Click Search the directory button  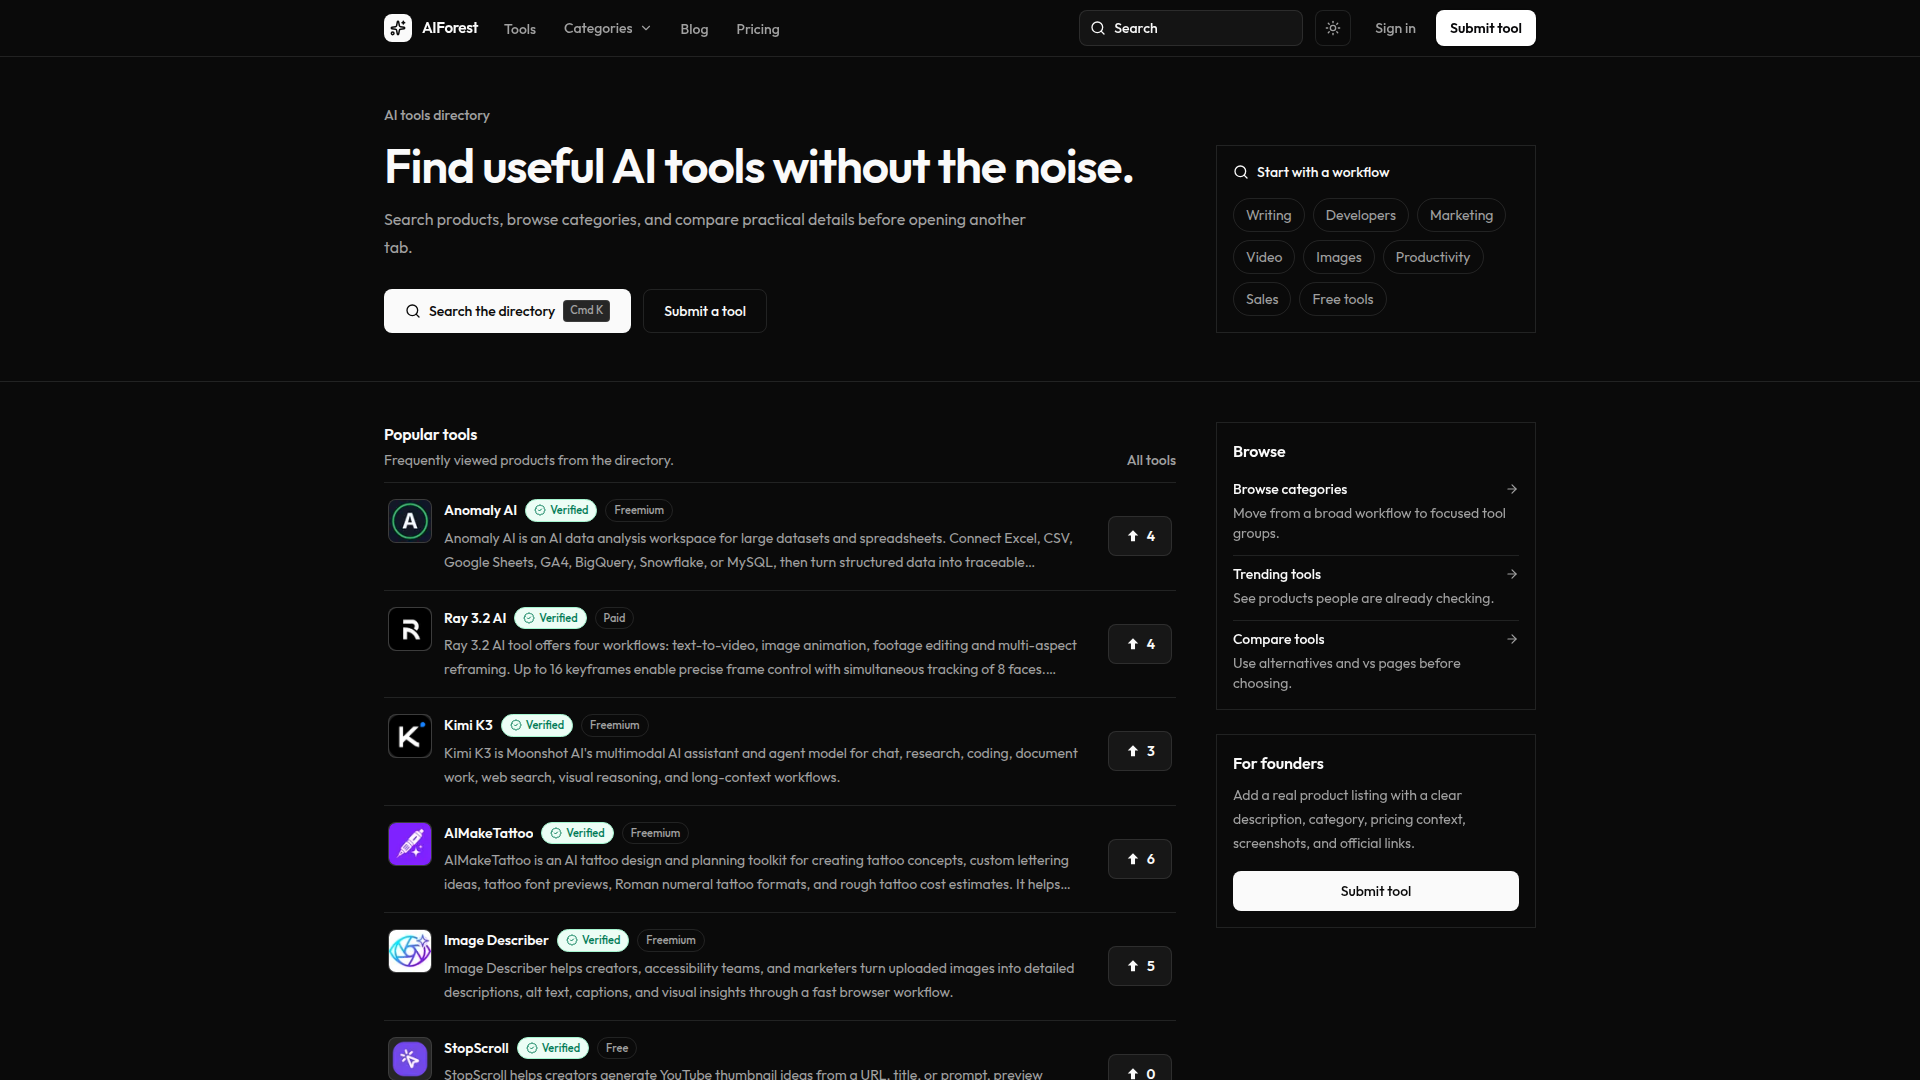(507, 311)
